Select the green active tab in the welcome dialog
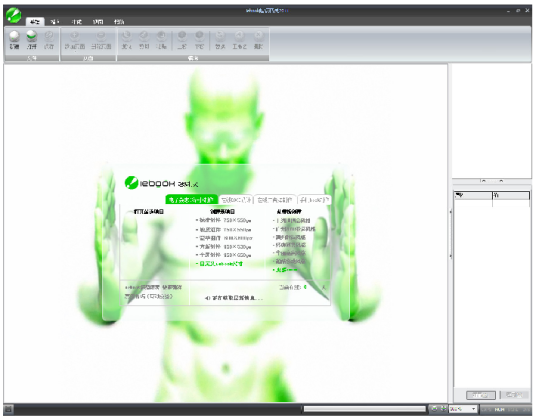This screenshot has height=418, width=536. click(x=191, y=200)
